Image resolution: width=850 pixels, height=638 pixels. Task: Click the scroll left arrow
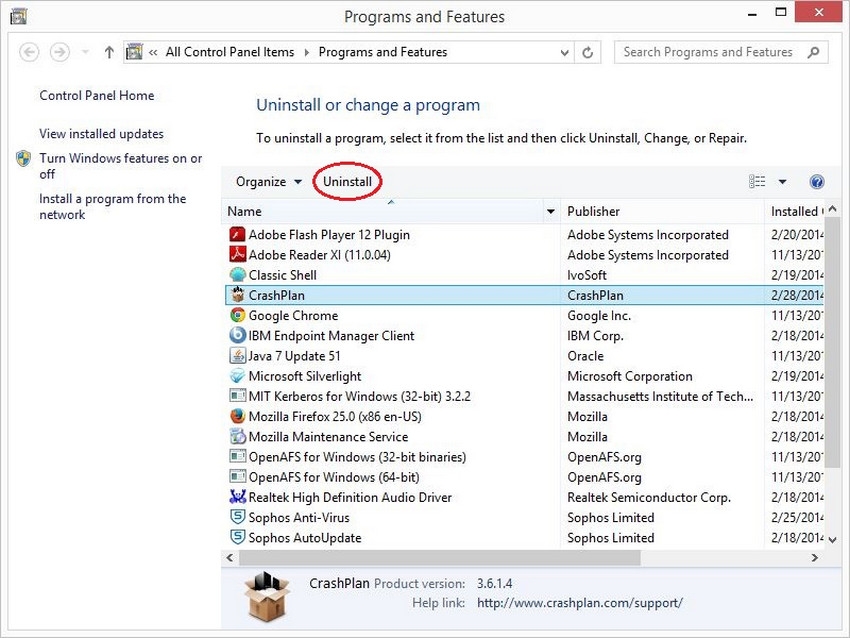point(230,557)
